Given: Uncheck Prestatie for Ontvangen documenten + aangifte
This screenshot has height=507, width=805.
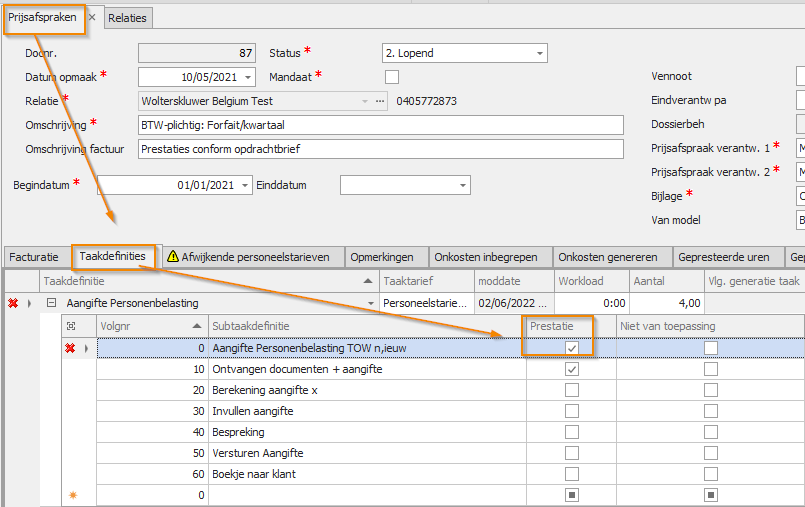Looking at the screenshot, I should click(571, 369).
